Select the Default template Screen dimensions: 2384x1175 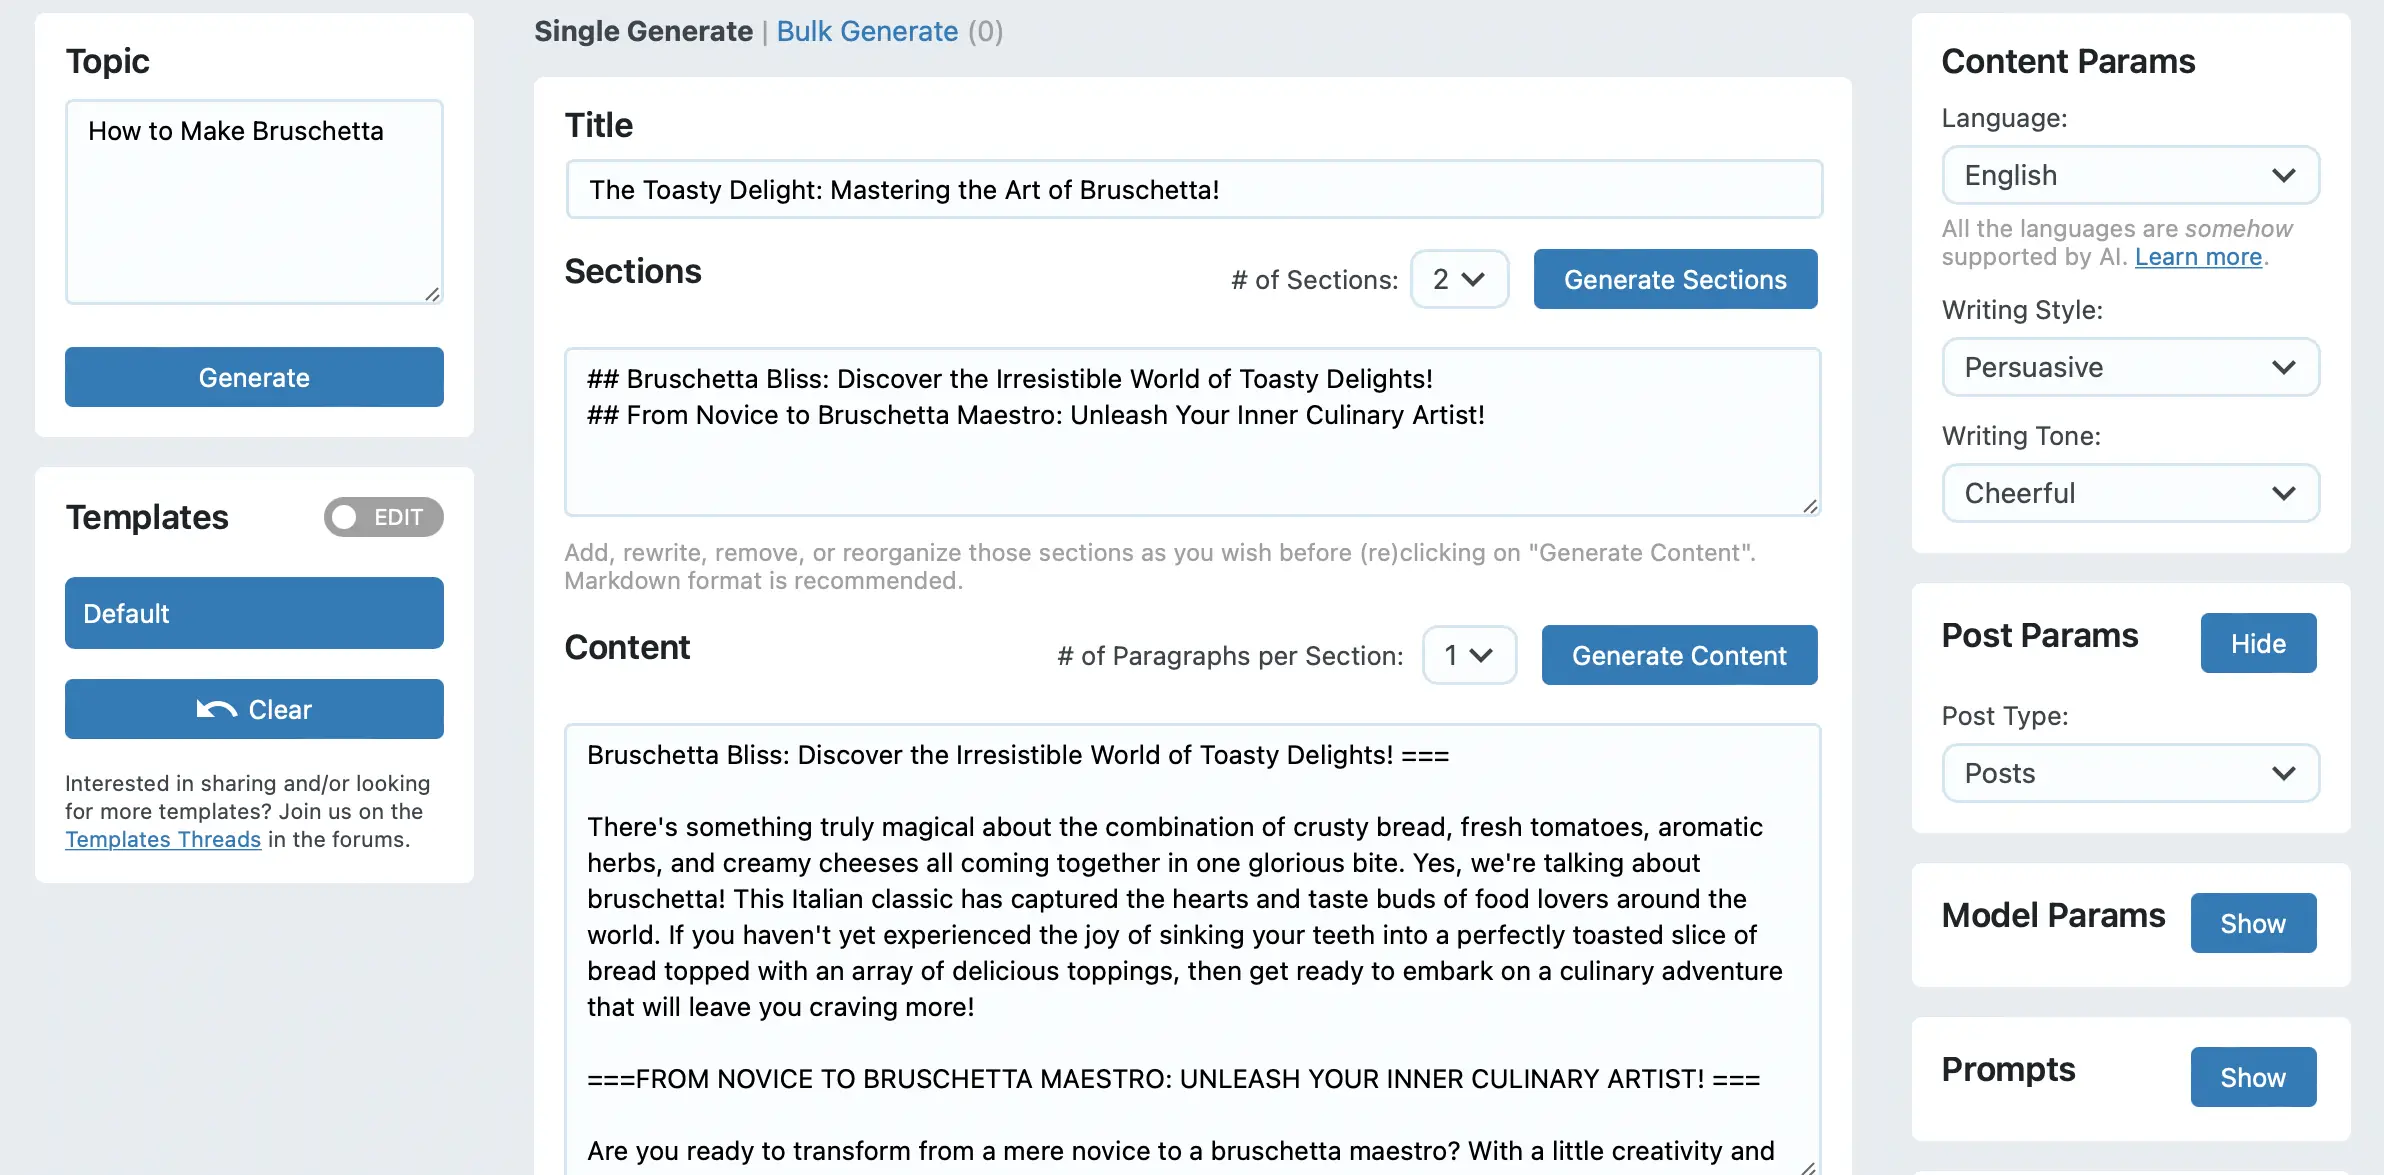pyautogui.click(x=254, y=613)
